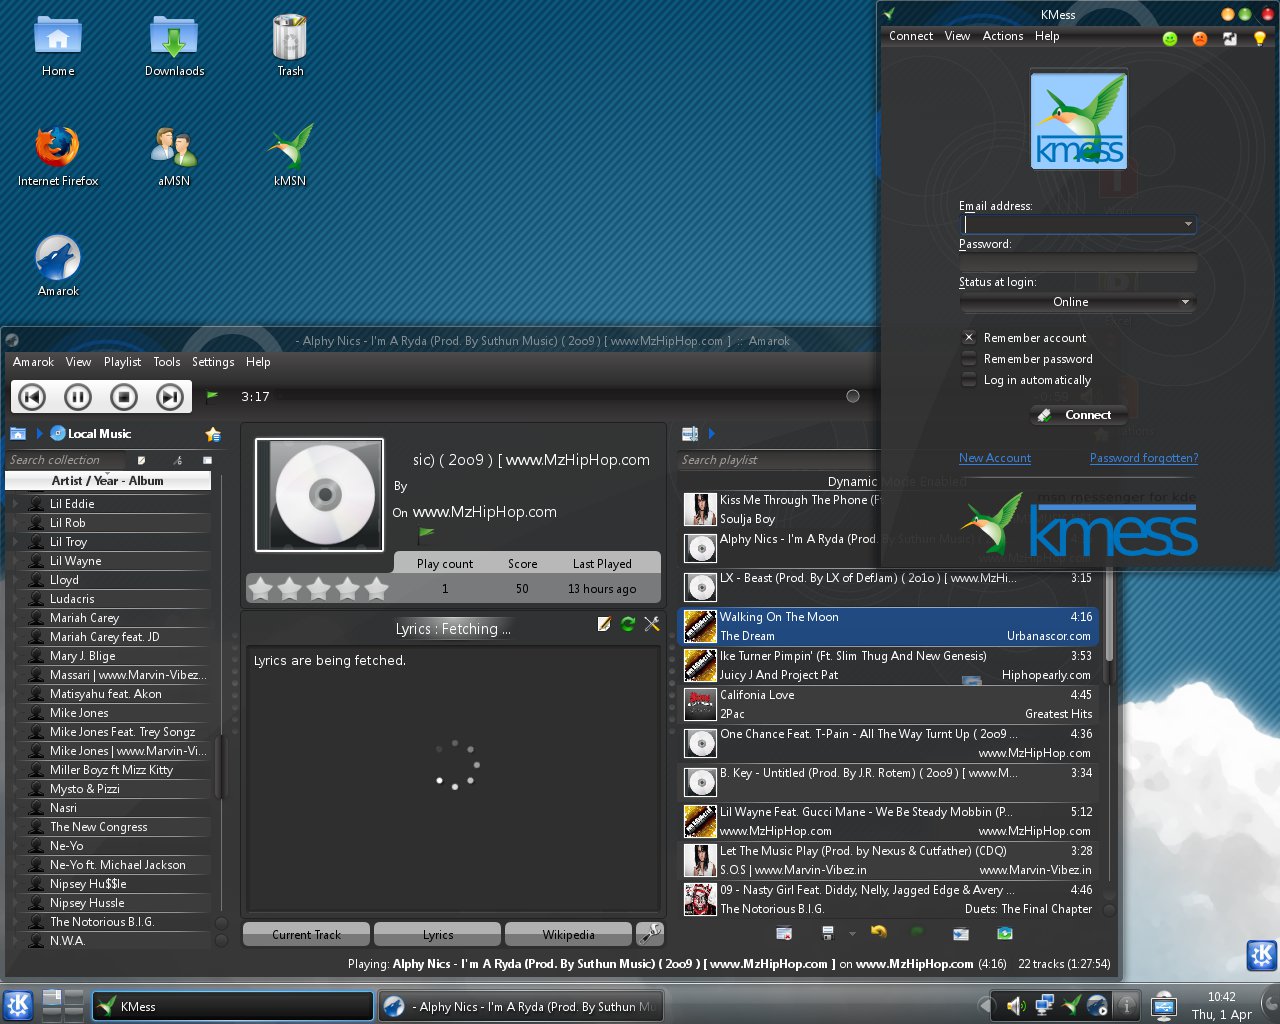Click the Amarok taskbar button
Image resolution: width=1280 pixels, height=1024 pixels.
[x=520, y=1006]
